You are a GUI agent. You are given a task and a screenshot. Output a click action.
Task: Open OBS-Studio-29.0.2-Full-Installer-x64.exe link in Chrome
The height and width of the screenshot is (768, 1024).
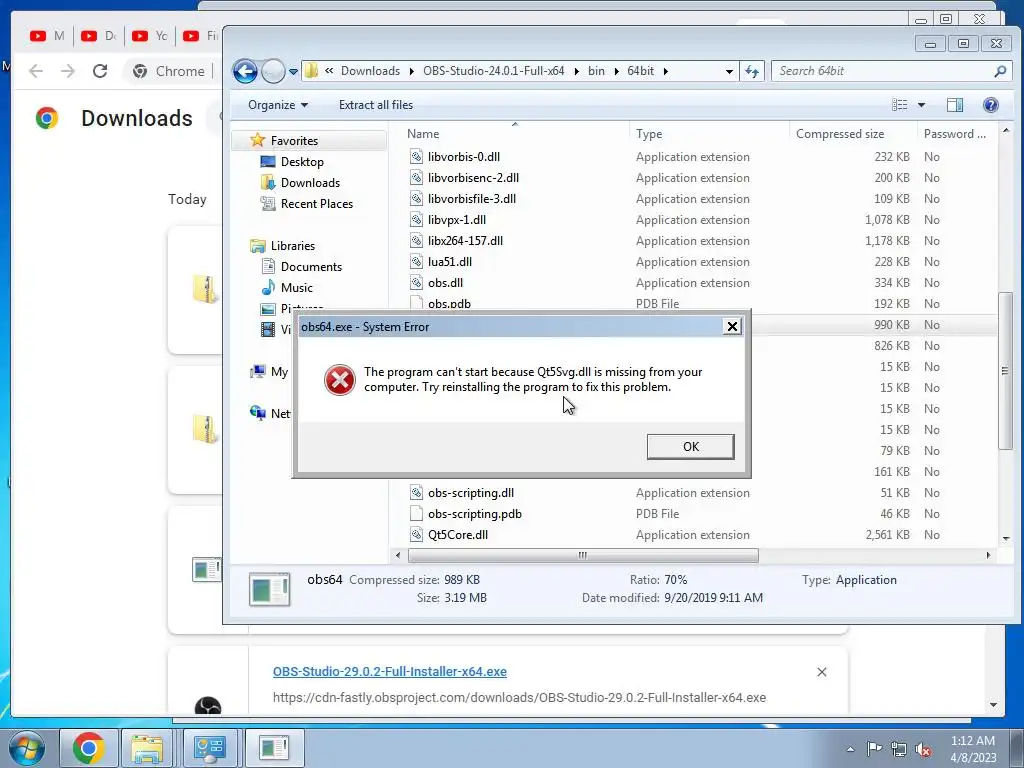pyautogui.click(x=390, y=671)
